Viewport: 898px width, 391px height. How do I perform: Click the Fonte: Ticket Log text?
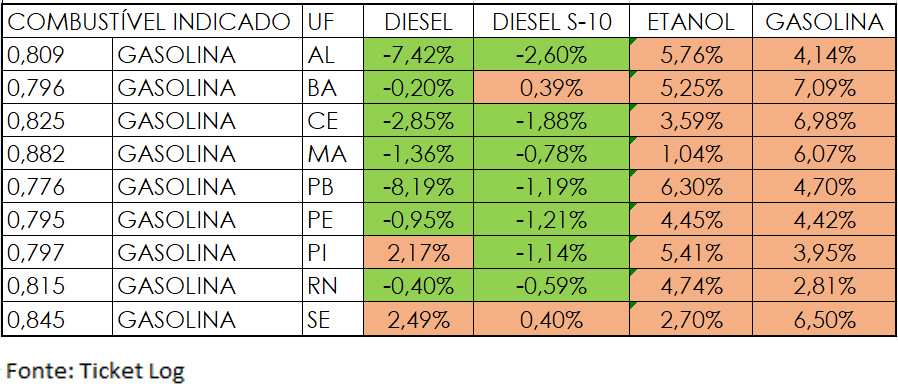pos(96,372)
